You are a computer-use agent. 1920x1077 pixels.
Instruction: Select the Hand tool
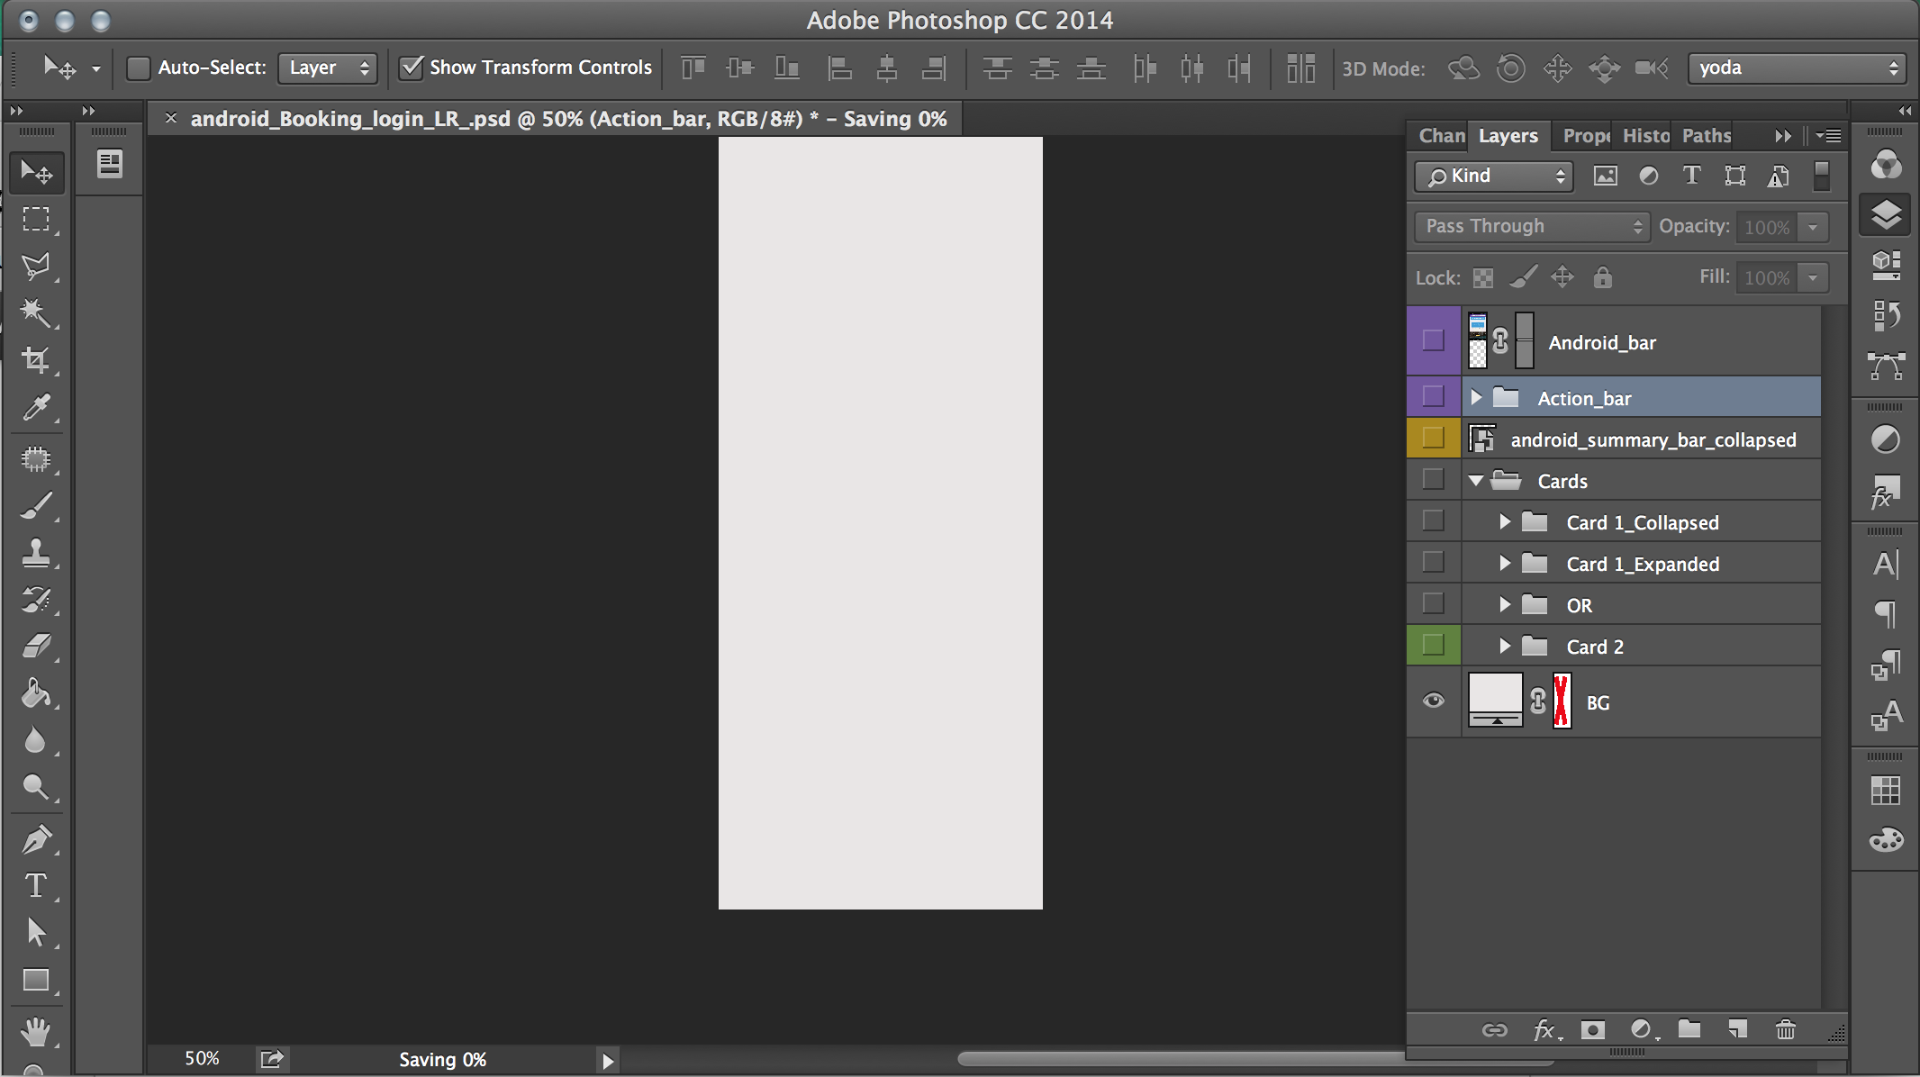(37, 1030)
